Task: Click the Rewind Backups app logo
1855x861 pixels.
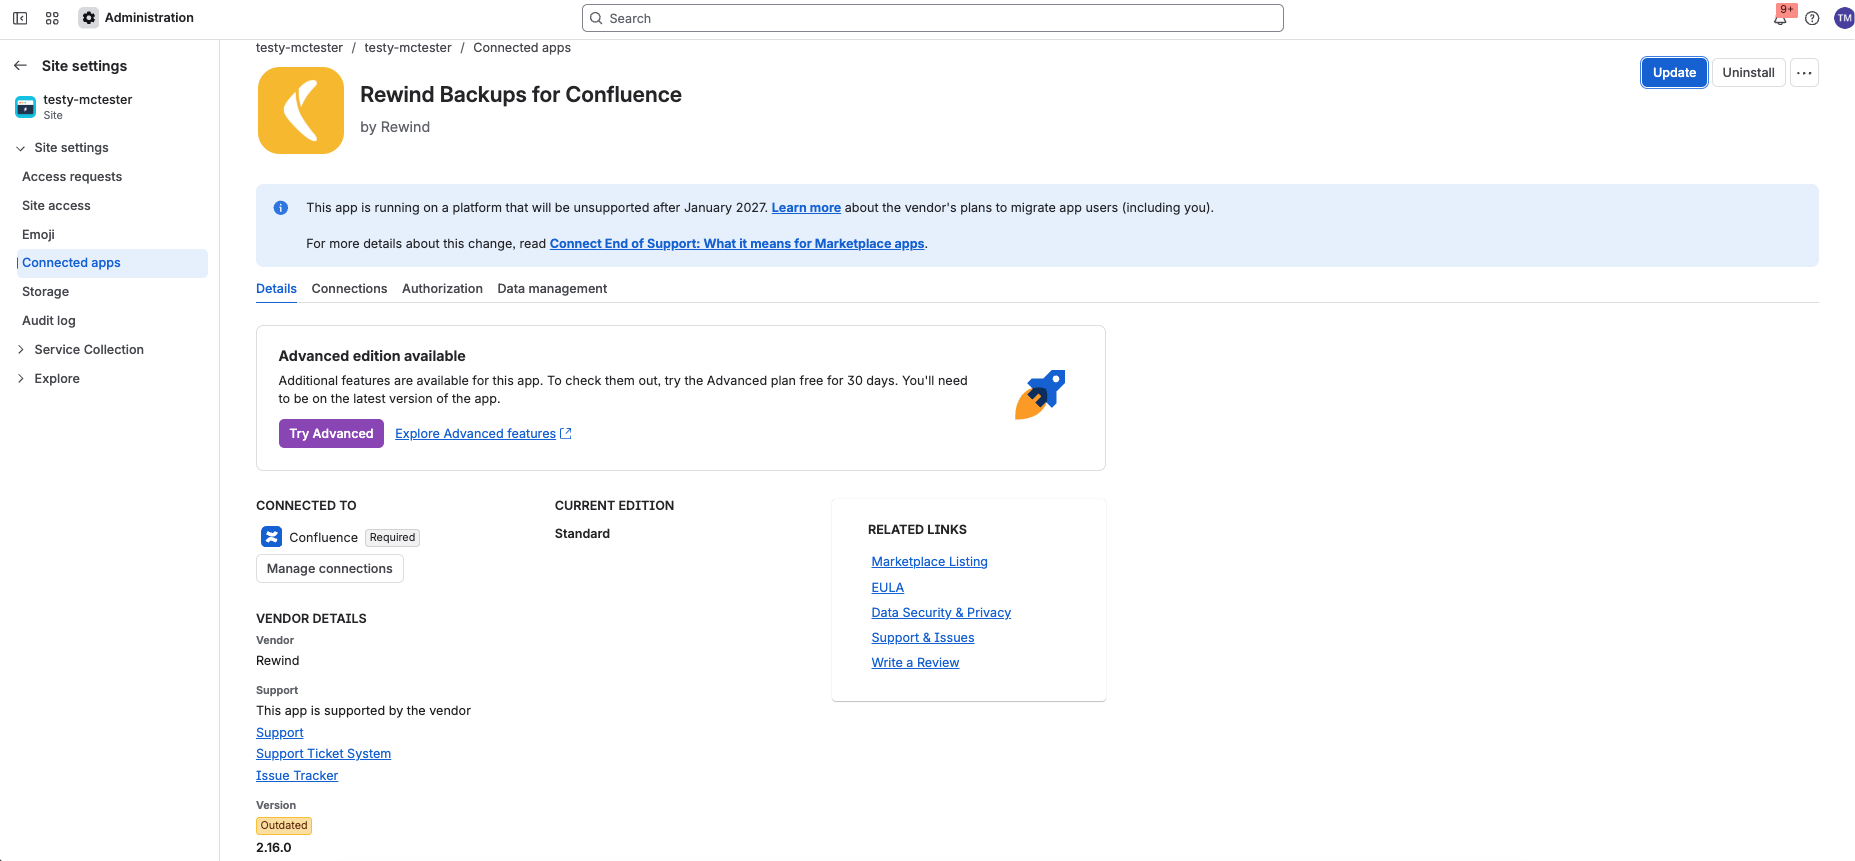Action: (x=301, y=110)
